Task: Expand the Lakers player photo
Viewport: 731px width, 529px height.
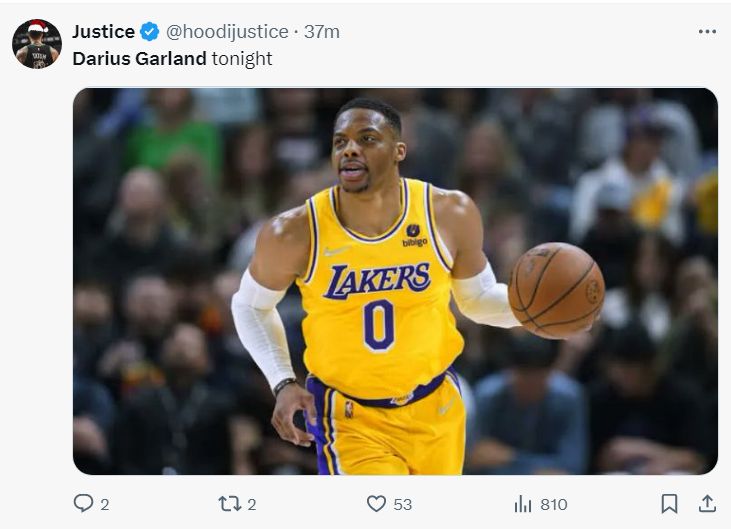Action: click(395, 281)
